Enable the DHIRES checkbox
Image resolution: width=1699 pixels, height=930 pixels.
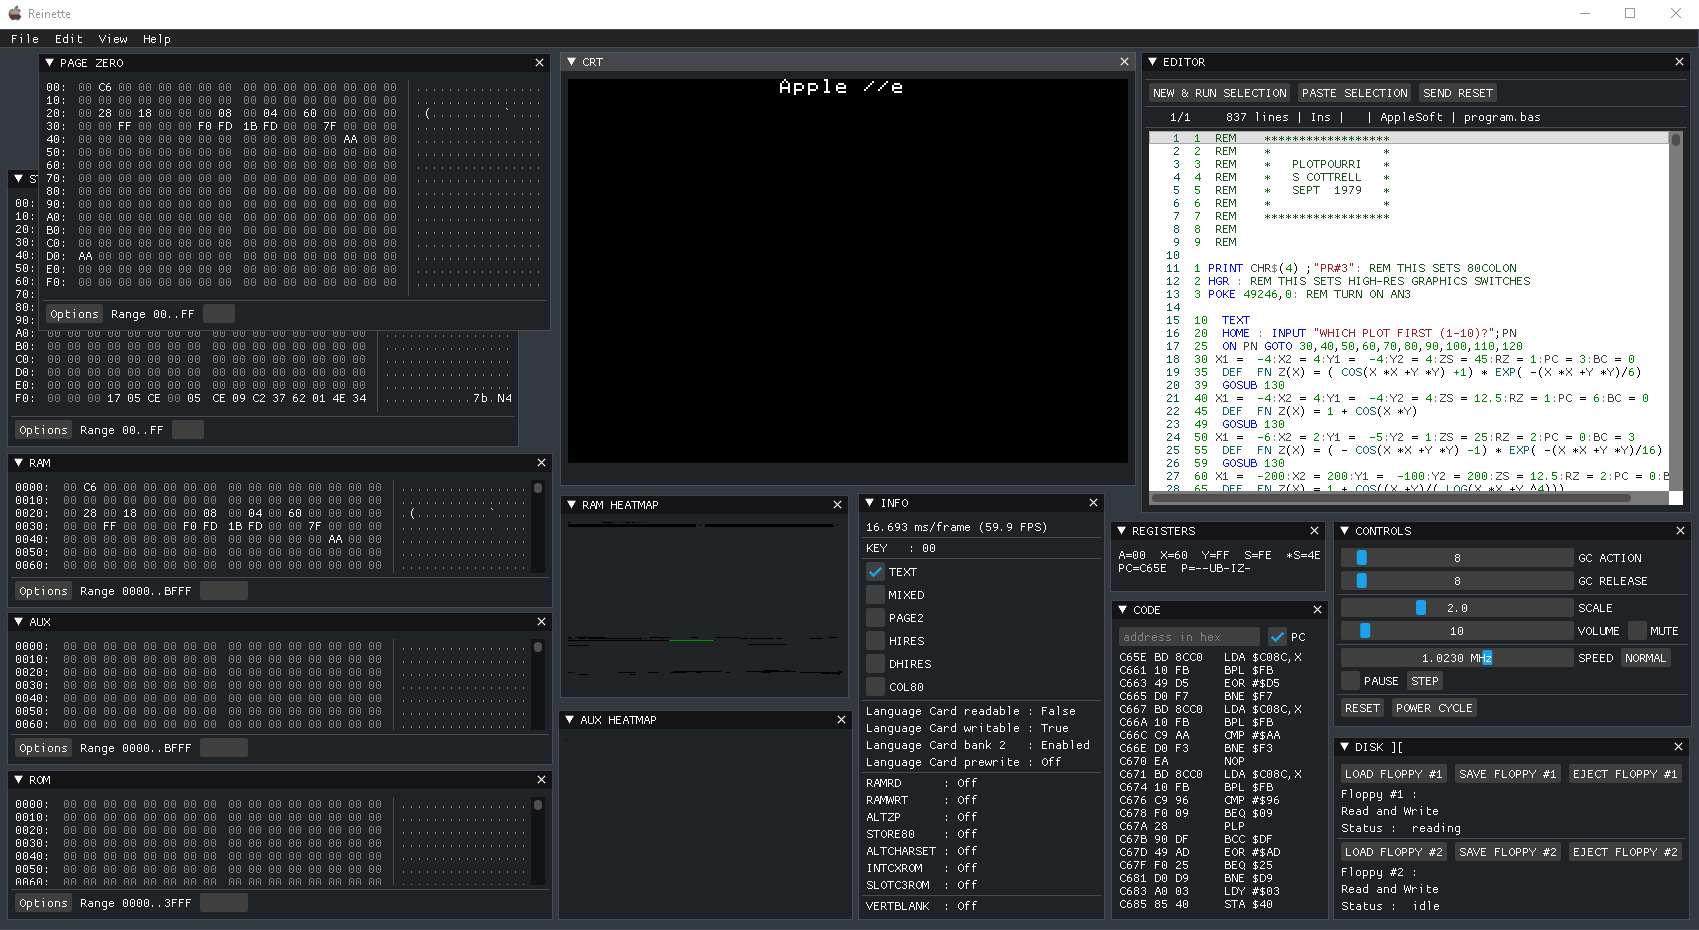click(875, 664)
